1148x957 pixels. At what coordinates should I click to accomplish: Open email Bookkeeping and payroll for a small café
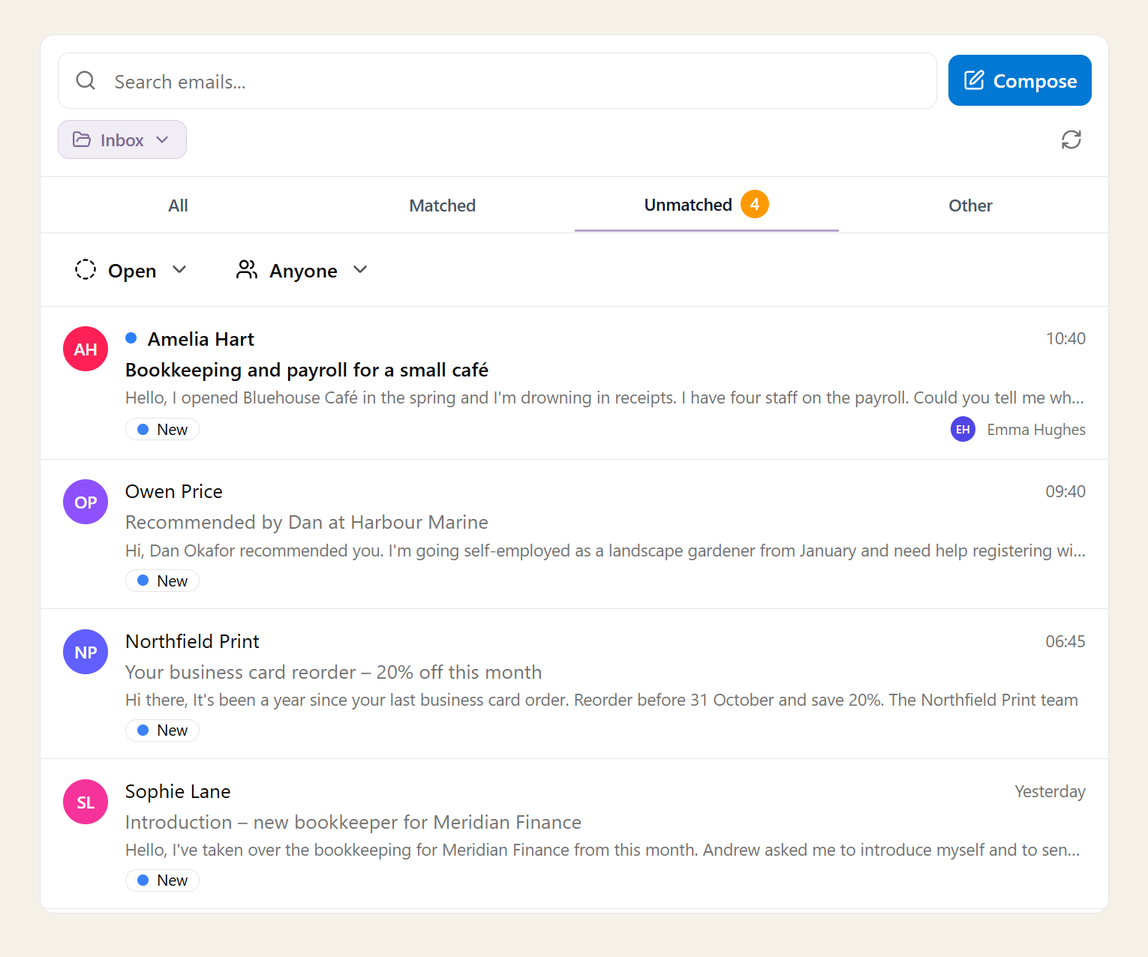pos(574,383)
